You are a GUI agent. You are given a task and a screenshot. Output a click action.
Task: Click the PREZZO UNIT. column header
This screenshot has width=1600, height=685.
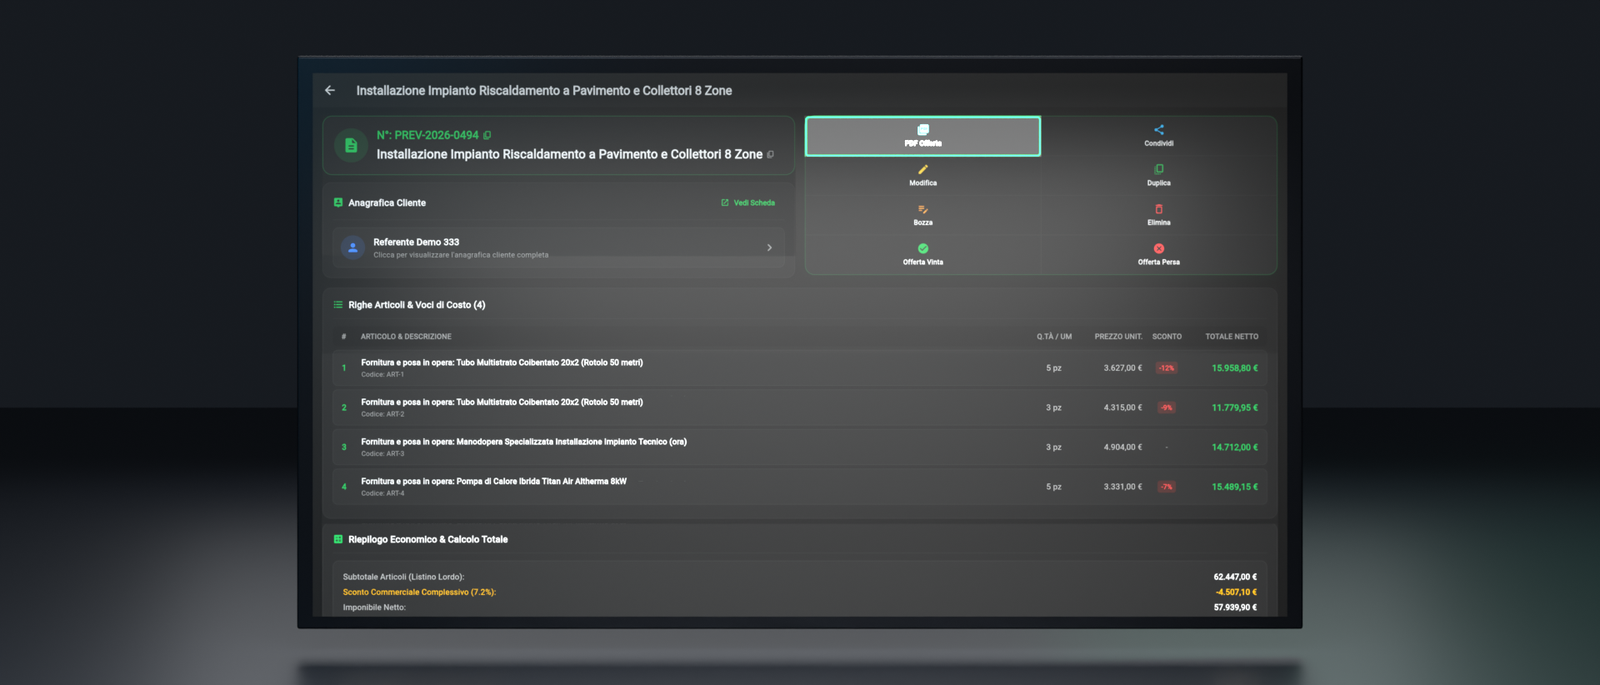(x=1118, y=337)
